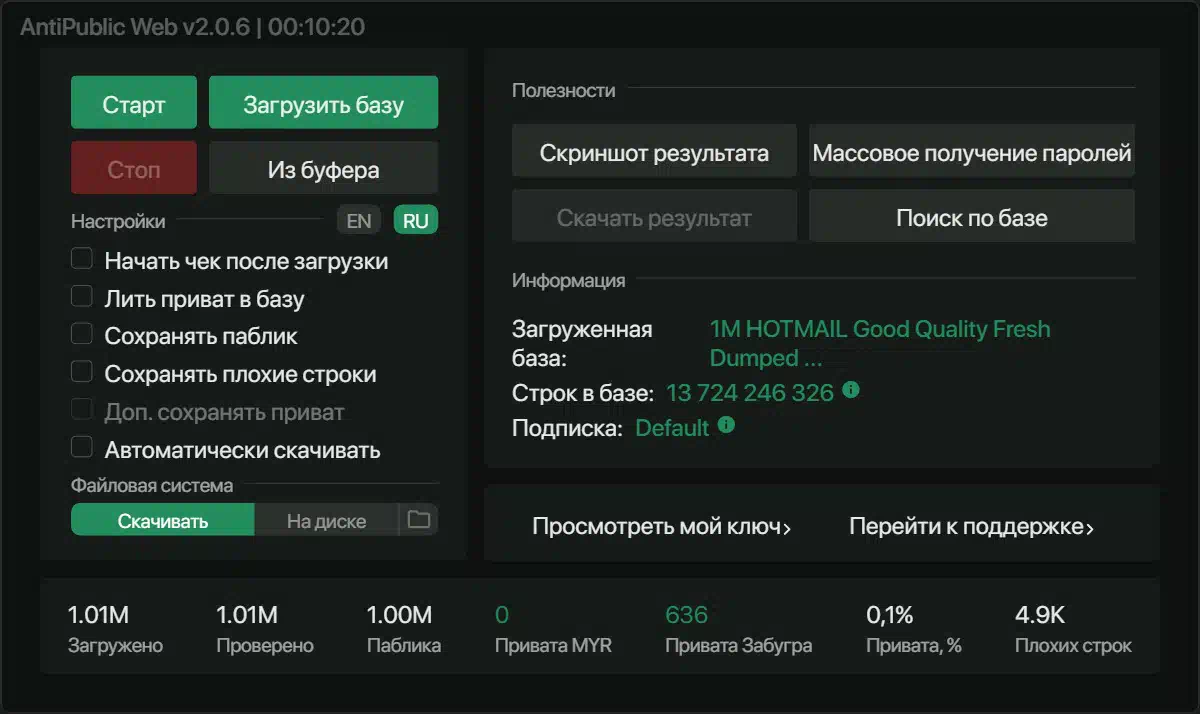Open Массовое получение паролей

coord(972,152)
